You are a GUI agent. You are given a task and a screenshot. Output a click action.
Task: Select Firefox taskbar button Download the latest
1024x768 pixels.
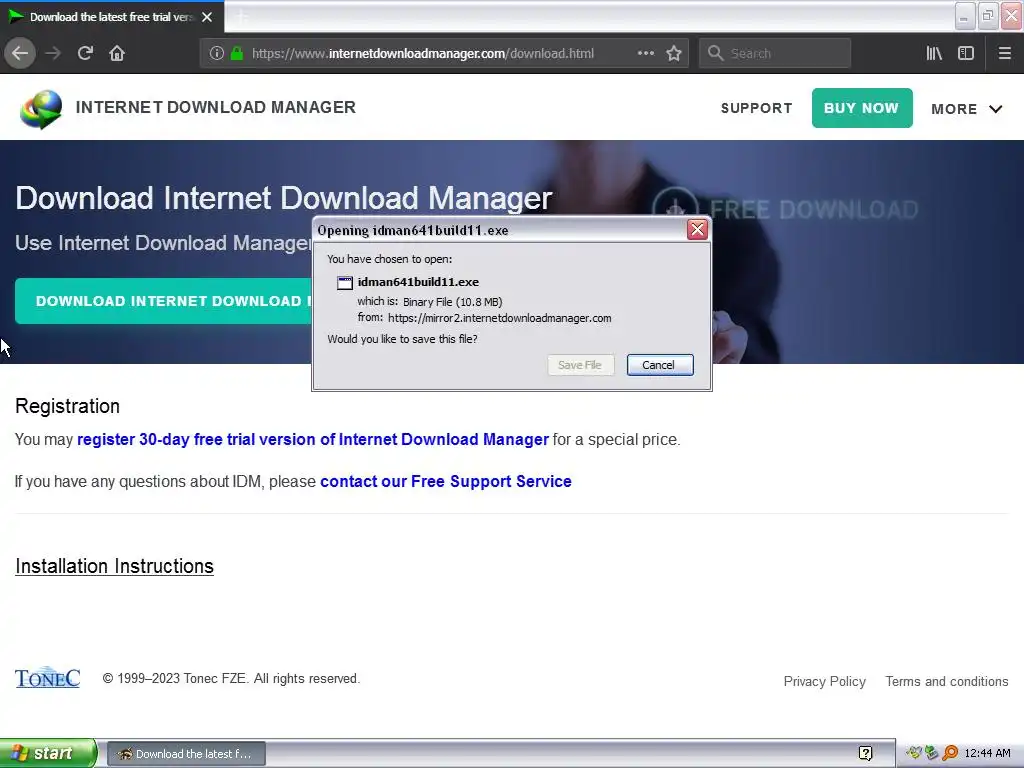click(x=186, y=754)
